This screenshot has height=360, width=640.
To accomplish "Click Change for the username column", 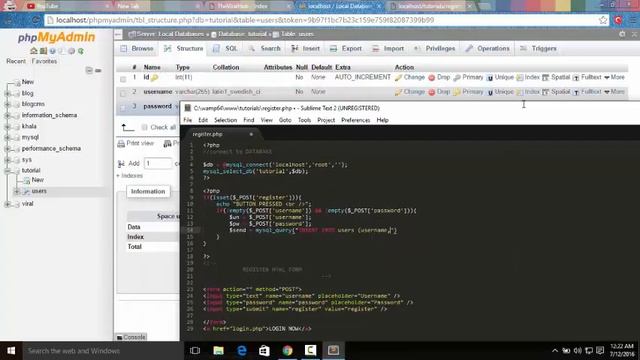I will pos(410,92).
